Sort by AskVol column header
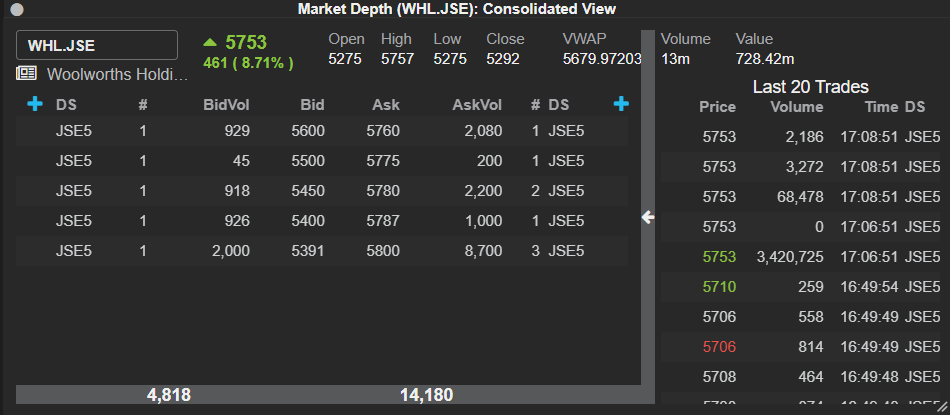Screen dimensions: 950x415 pos(477,105)
